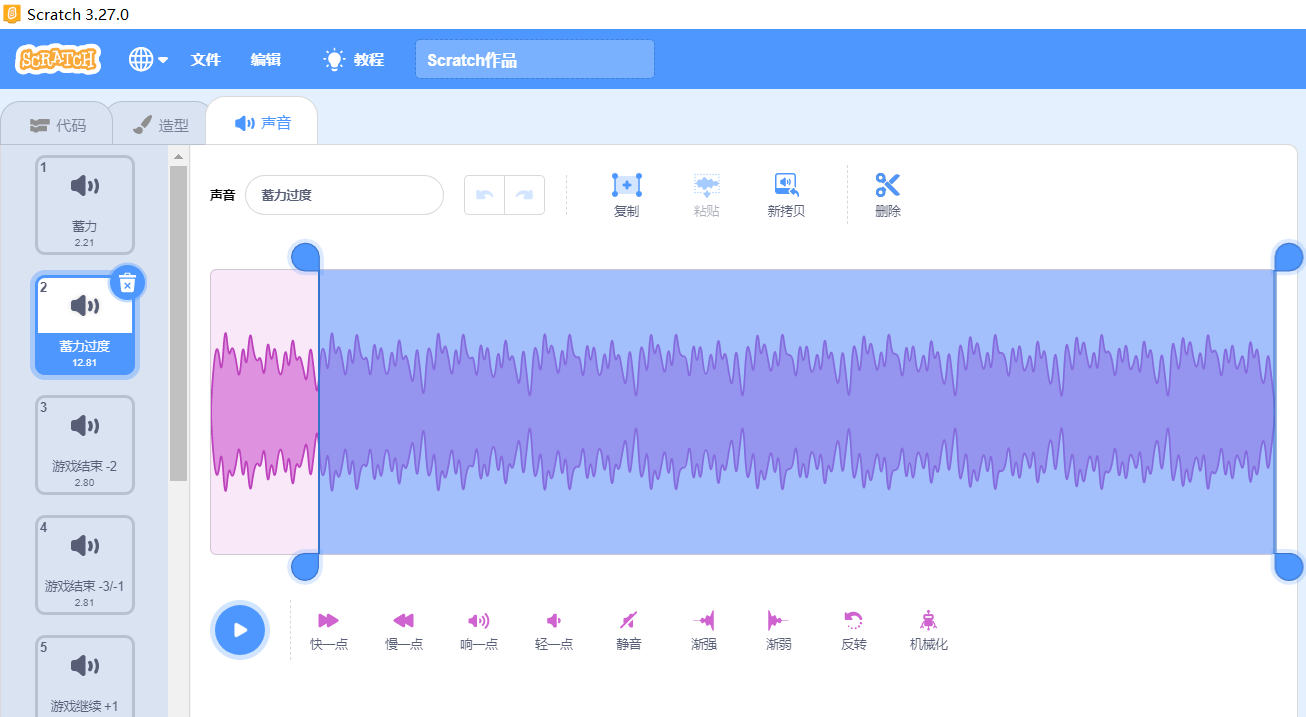Delete sound 蓄力过度 with trash icon
The height and width of the screenshot is (717, 1306).
(x=127, y=283)
